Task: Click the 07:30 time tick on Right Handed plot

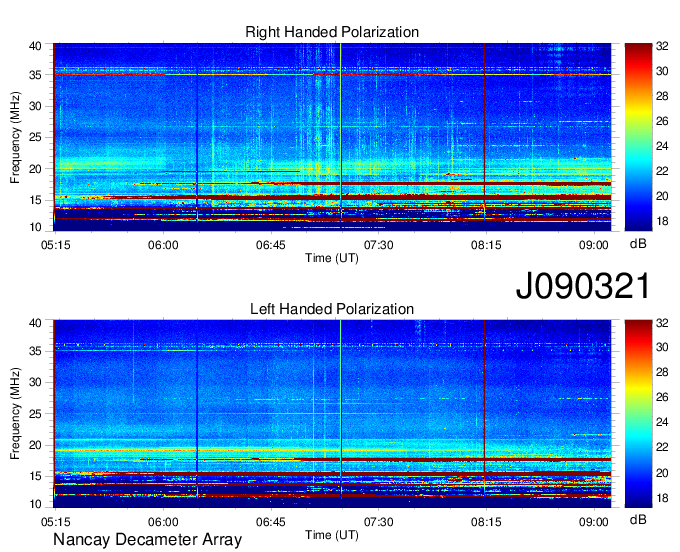Action: (379, 245)
